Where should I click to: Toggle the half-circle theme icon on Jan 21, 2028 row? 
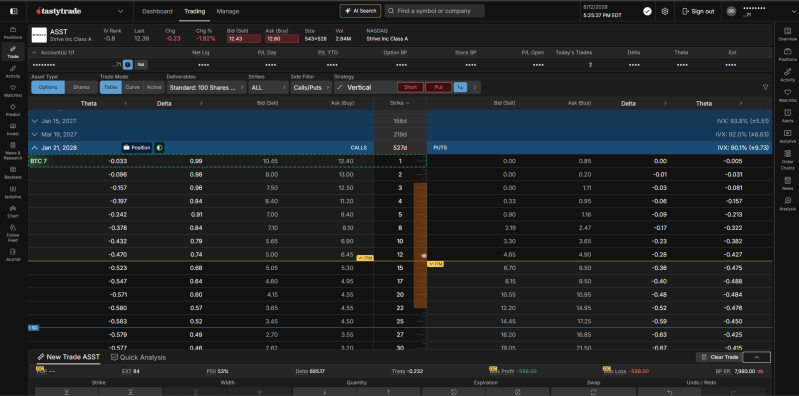tap(159, 148)
